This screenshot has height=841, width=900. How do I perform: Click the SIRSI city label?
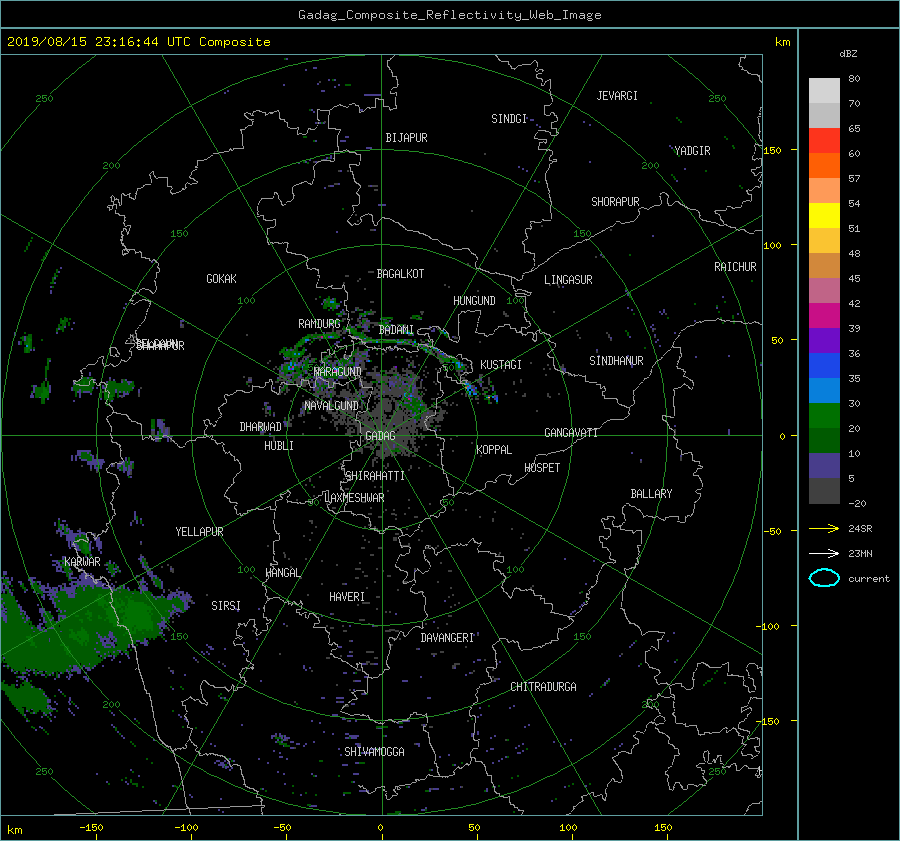click(226, 606)
